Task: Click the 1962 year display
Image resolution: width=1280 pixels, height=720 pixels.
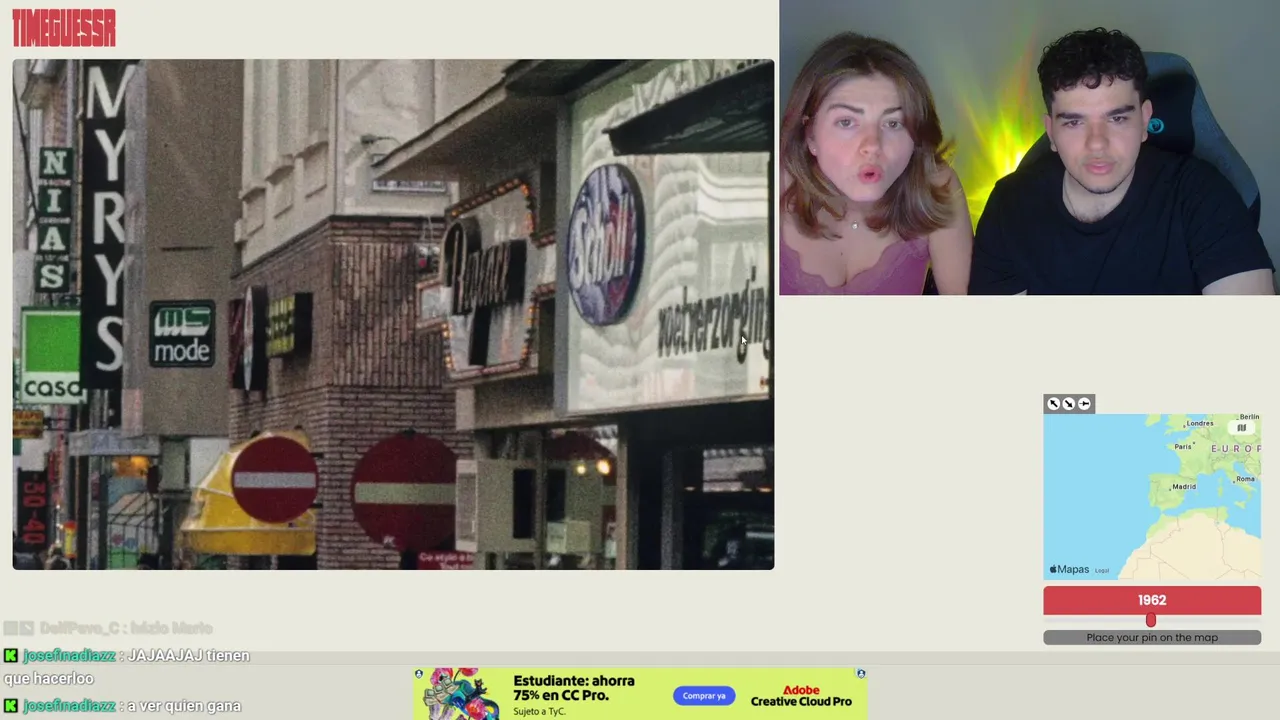Action: click(1152, 600)
